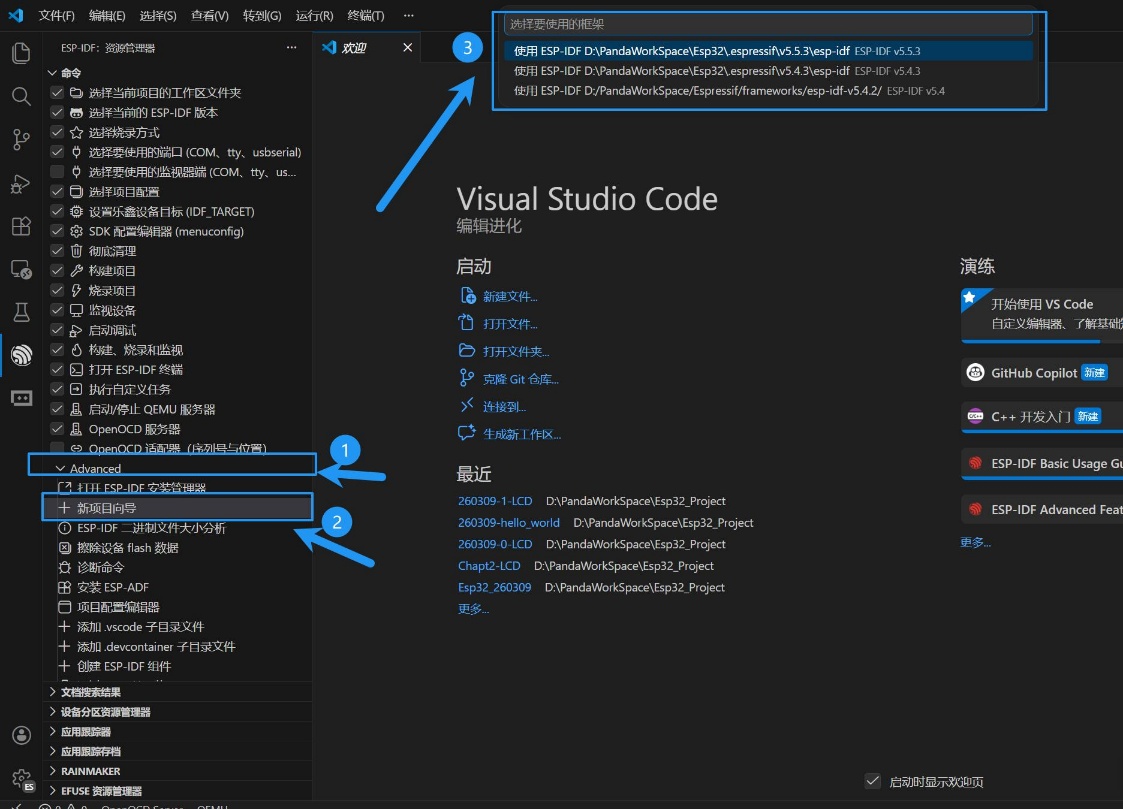The width and height of the screenshot is (1123, 809).
Task: Open the 选择(S) menu
Action: coord(158,16)
